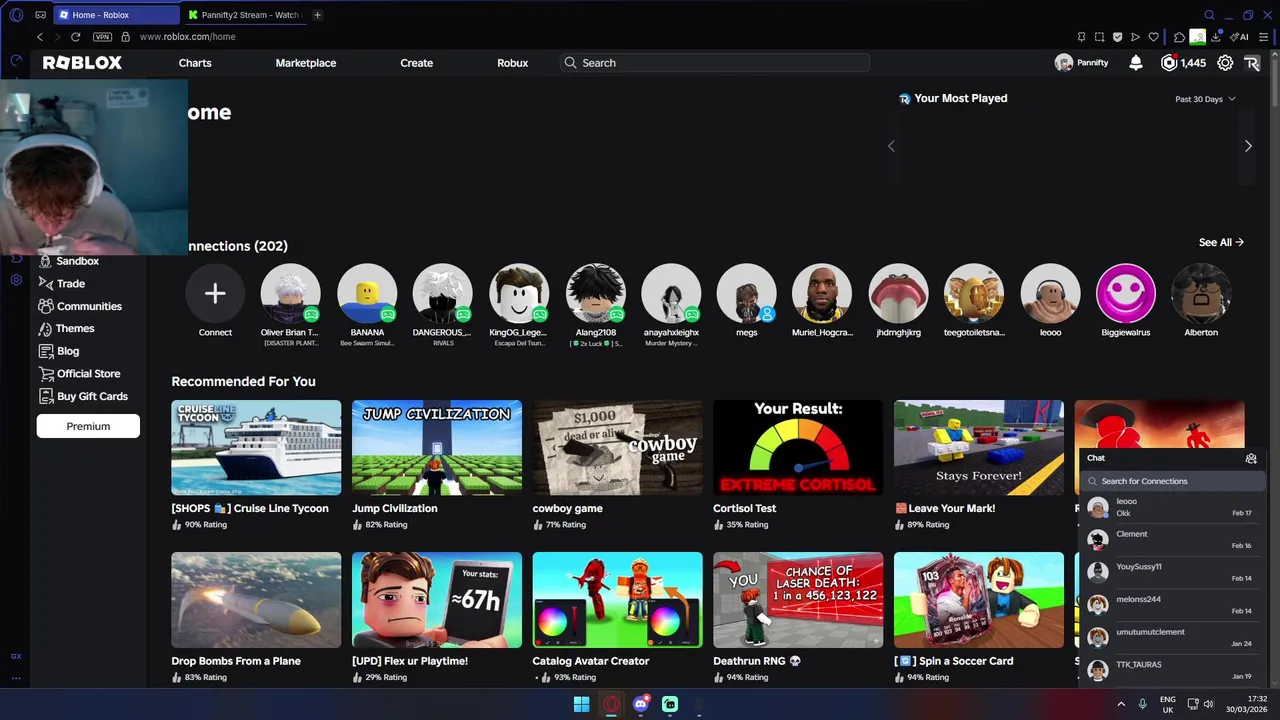The width and height of the screenshot is (1280, 720).
Task: Open new chat group icon in Chat header
Action: coord(1251,458)
